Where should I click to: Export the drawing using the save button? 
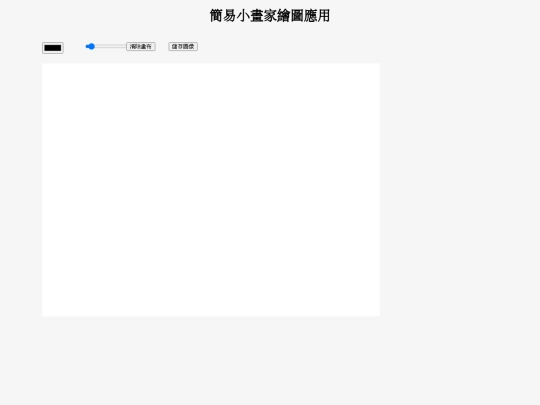(x=183, y=46)
